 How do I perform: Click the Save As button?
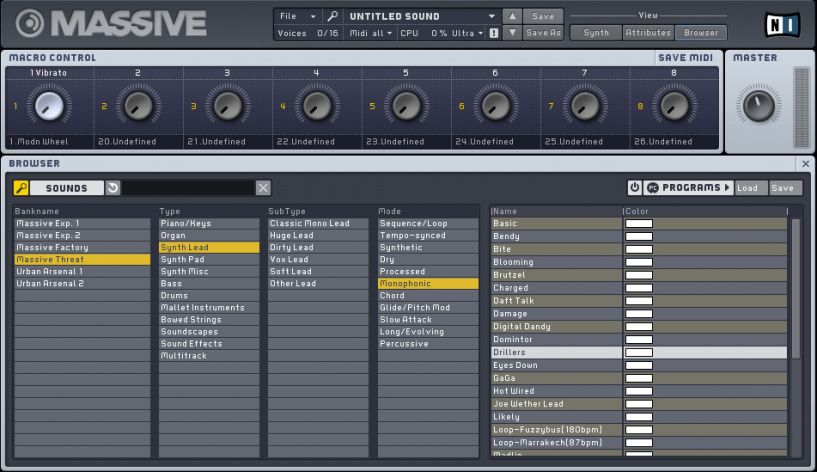pos(543,32)
